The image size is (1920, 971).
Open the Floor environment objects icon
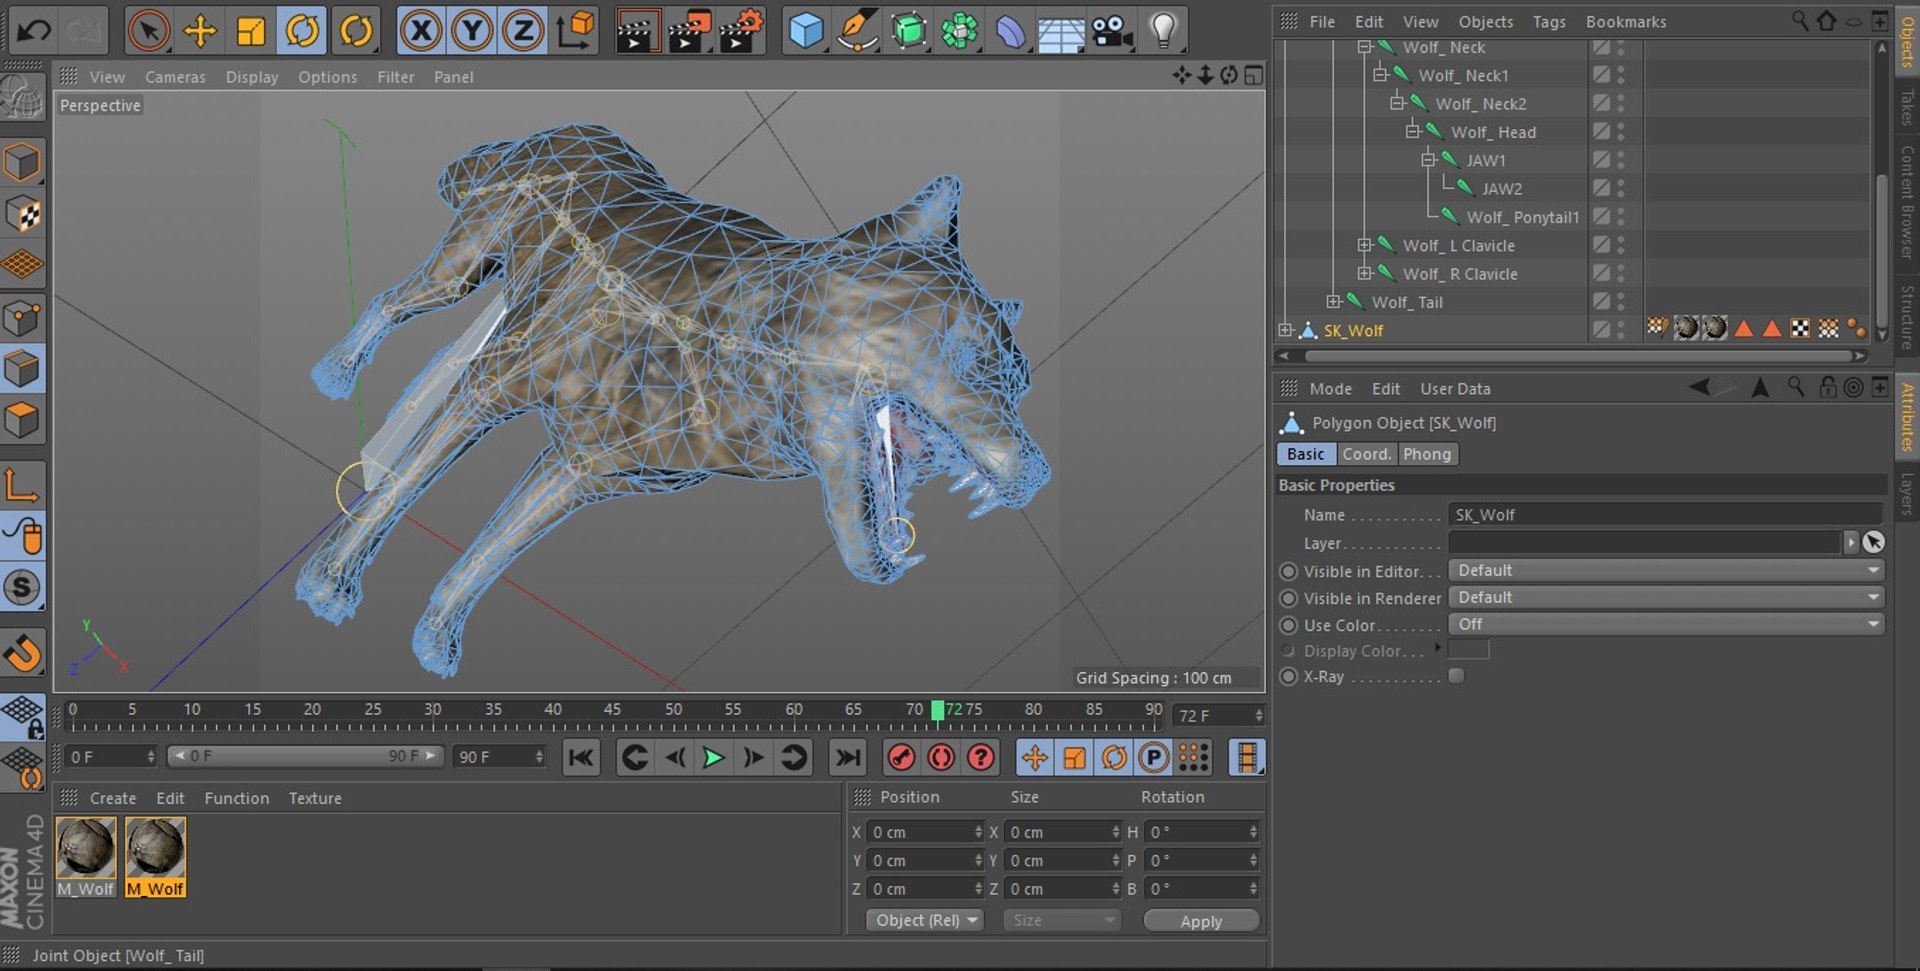click(1061, 32)
